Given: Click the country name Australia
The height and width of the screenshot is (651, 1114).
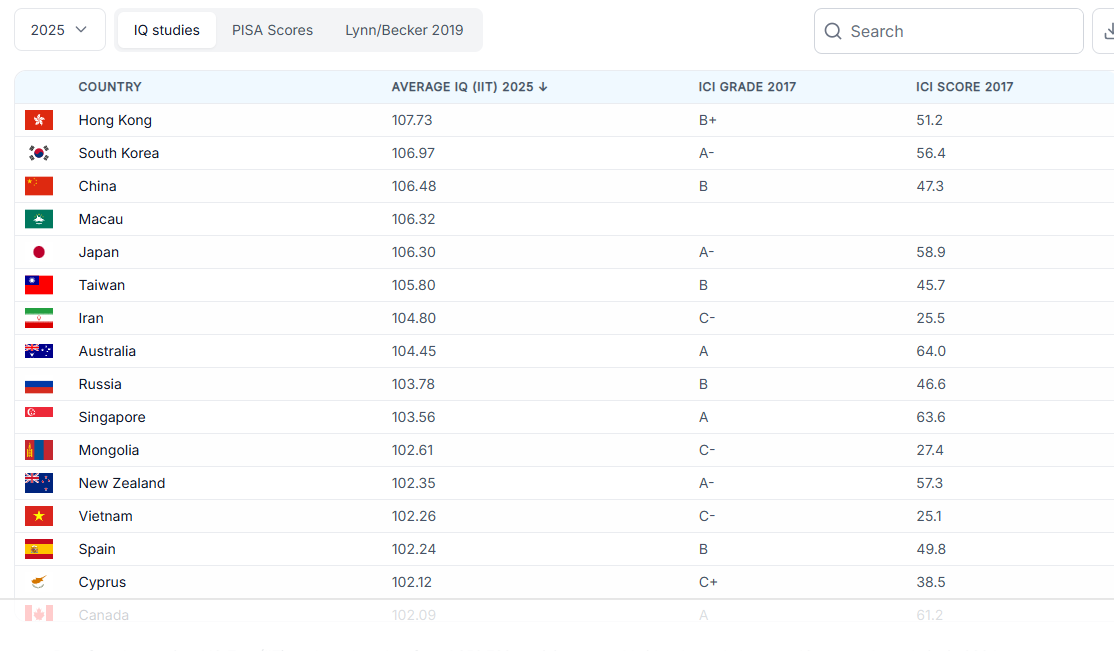Looking at the screenshot, I should click(x=107, y=351).
